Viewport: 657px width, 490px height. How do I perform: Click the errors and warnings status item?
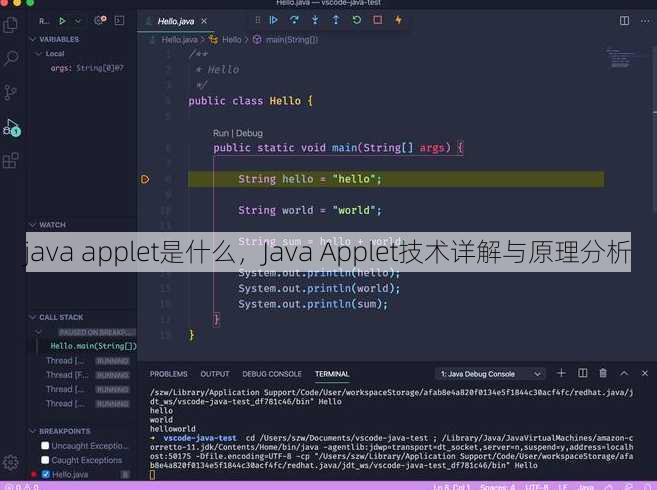coord(22,486)
